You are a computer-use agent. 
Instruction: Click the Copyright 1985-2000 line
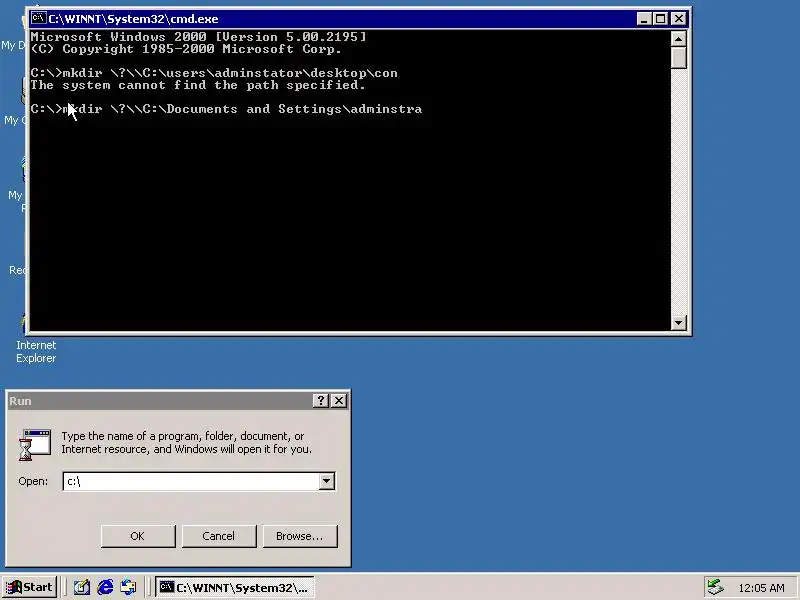tap(186, 49)
